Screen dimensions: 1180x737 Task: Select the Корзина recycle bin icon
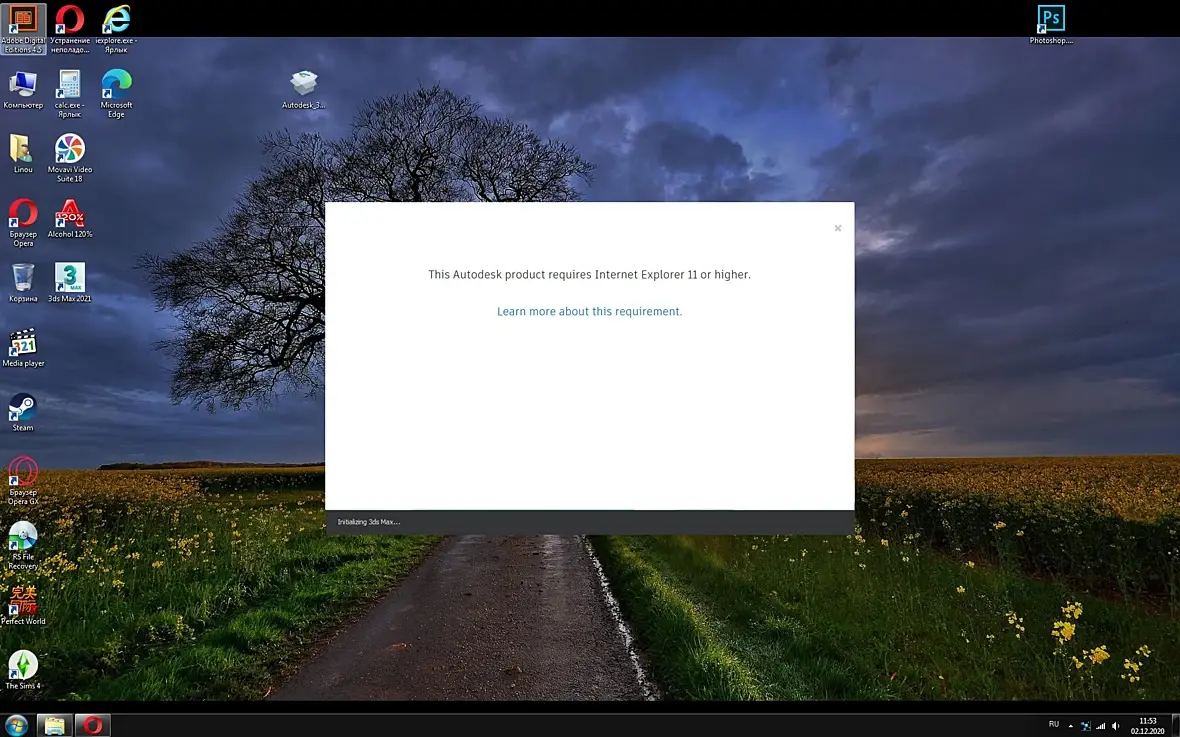tap(23, 282)
